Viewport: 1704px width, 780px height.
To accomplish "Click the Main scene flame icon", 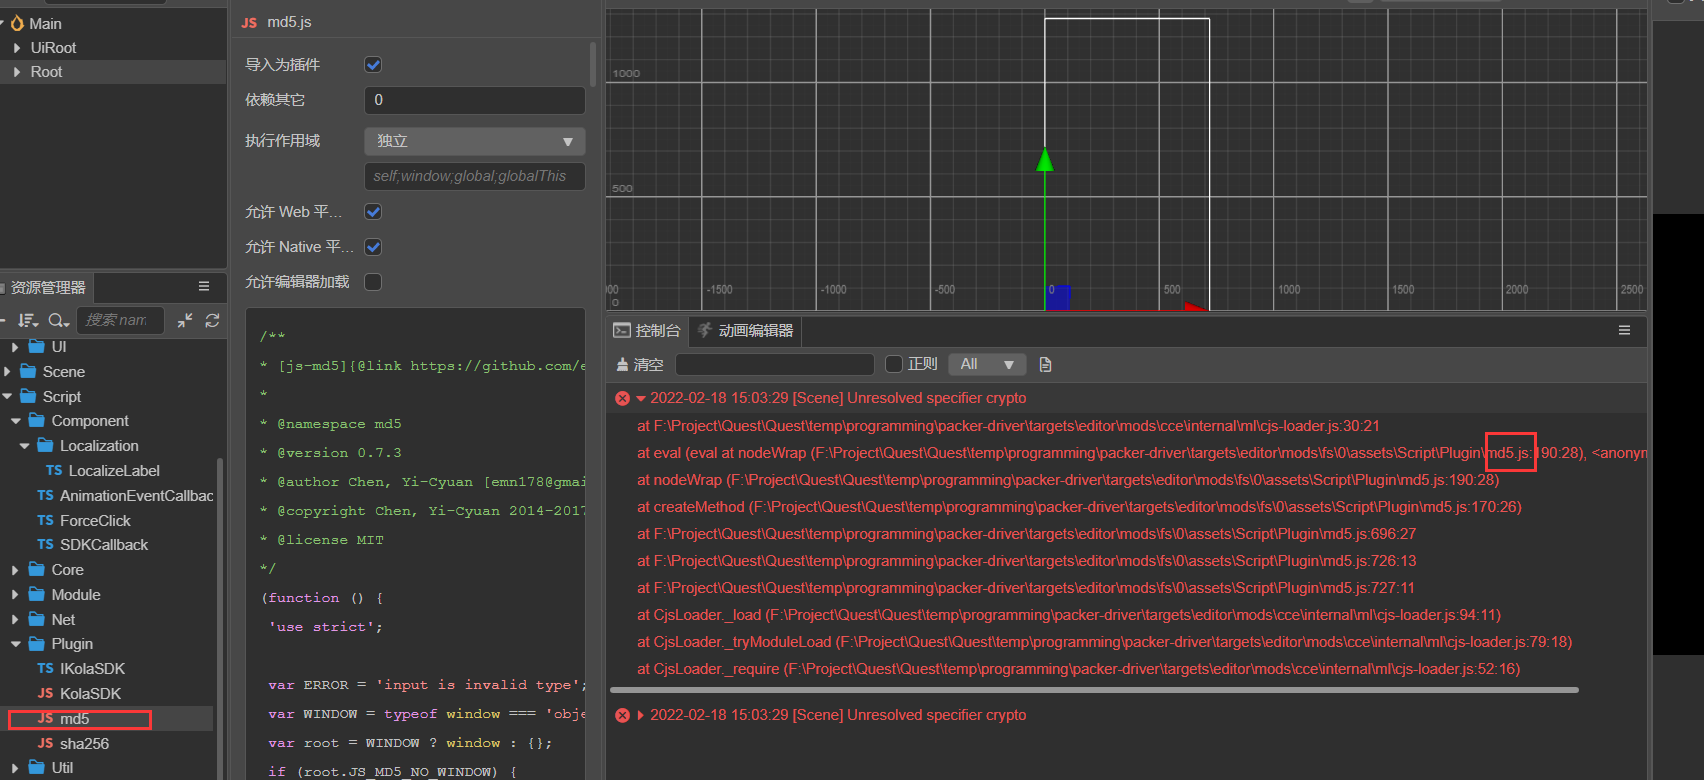I will 17,23.
